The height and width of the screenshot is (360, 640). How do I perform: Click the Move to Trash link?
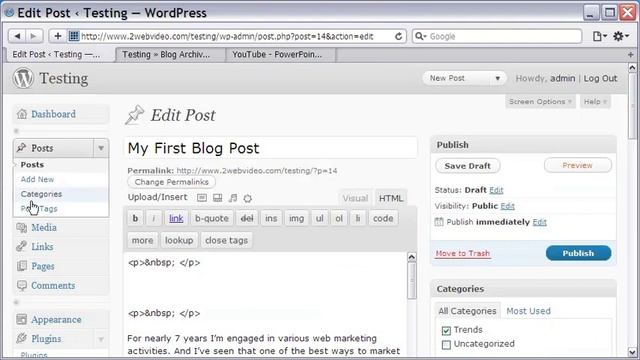(x=462, y=253)
